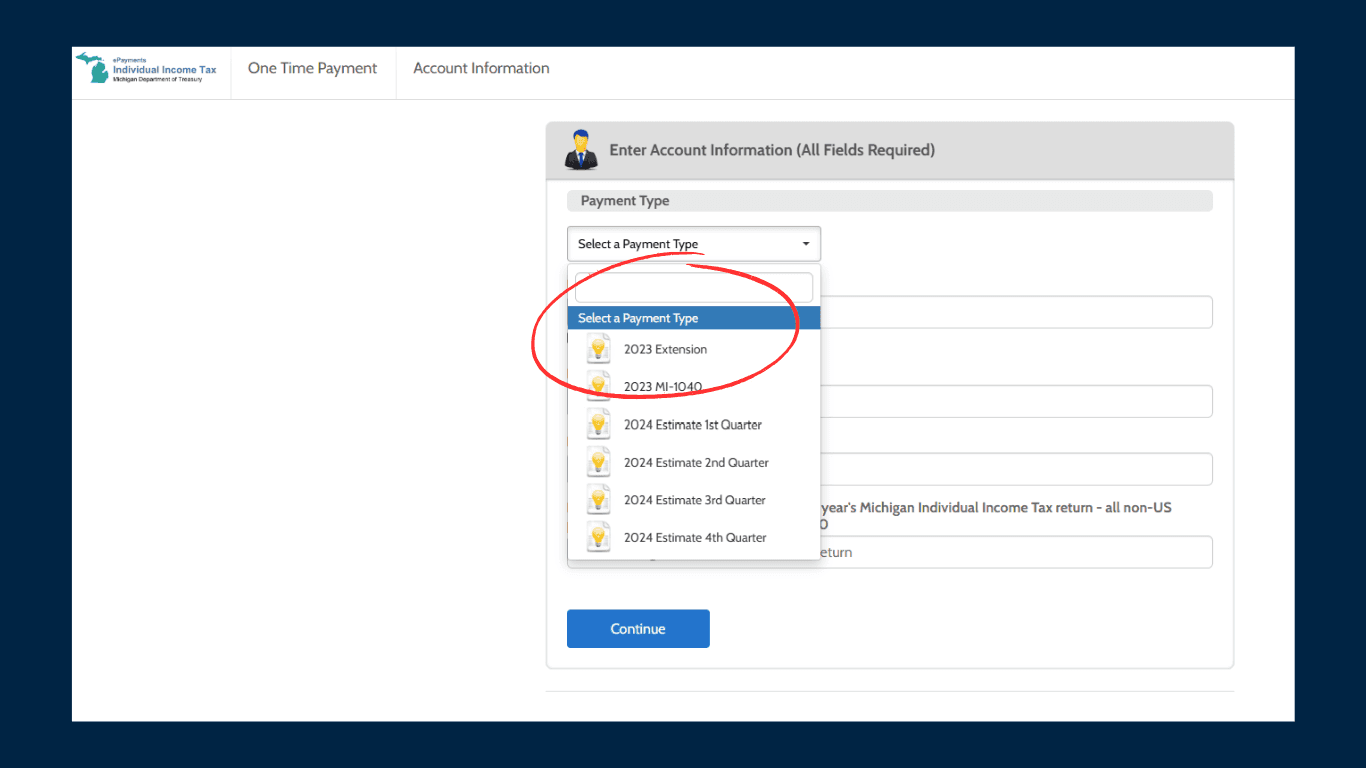
Task: Click the bottom input field ending with 'return'
Action: point(1015,552)
